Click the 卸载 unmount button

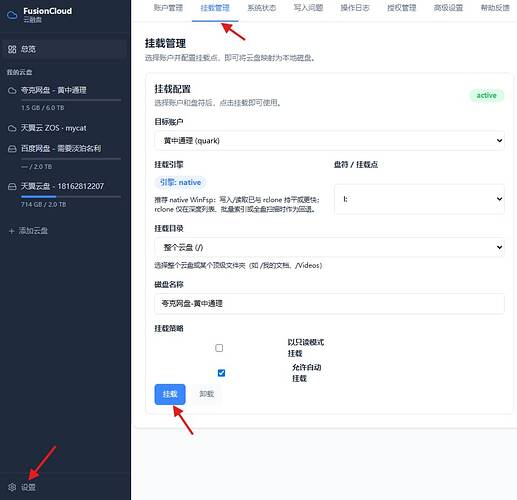207,394
